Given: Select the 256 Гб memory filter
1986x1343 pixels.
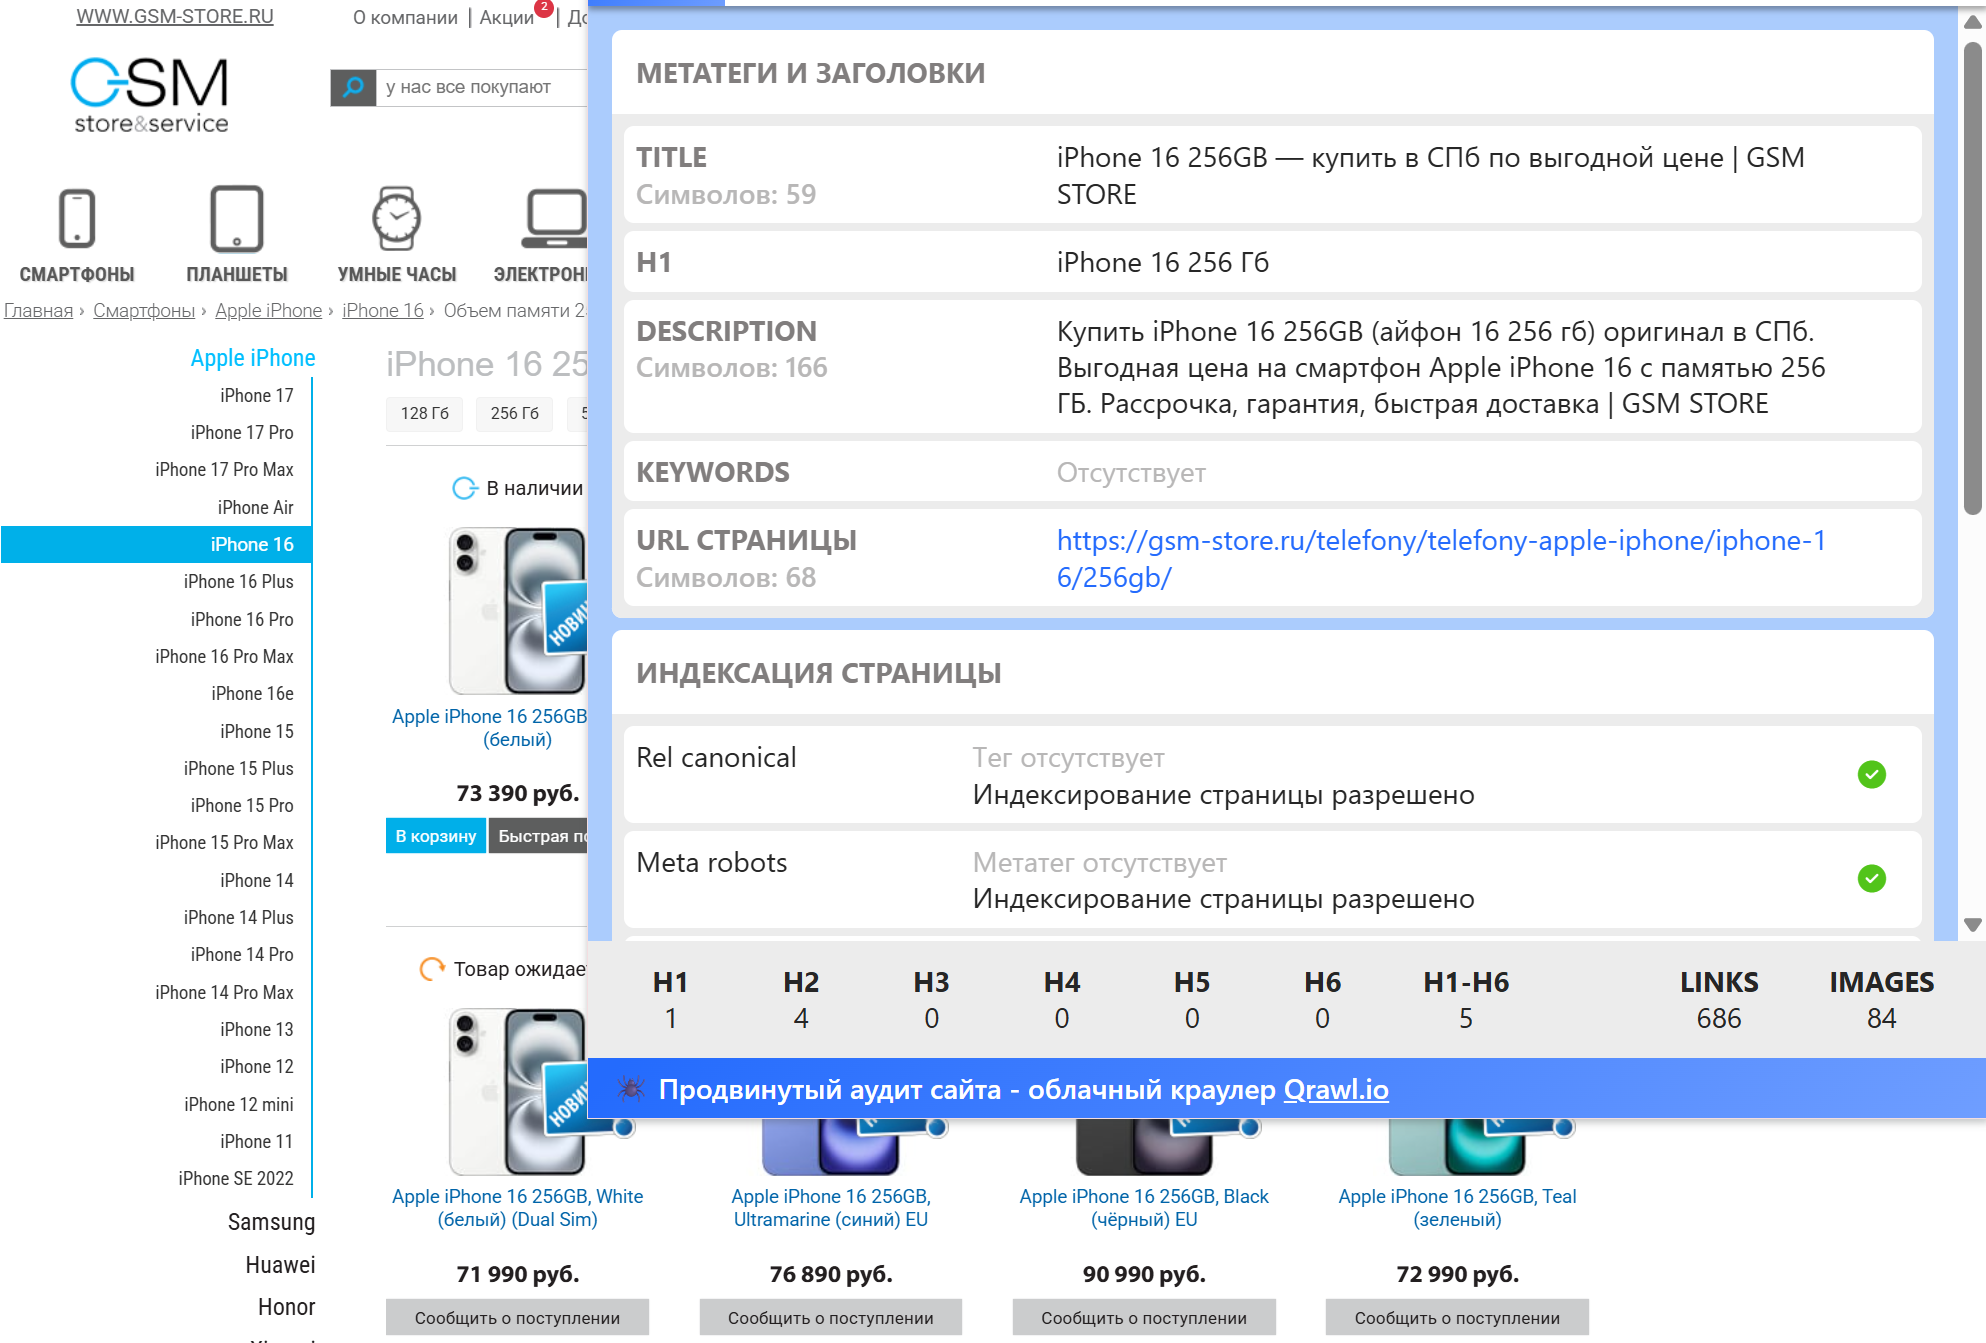Looking at the screenshot, I should [x=514, y=413].
